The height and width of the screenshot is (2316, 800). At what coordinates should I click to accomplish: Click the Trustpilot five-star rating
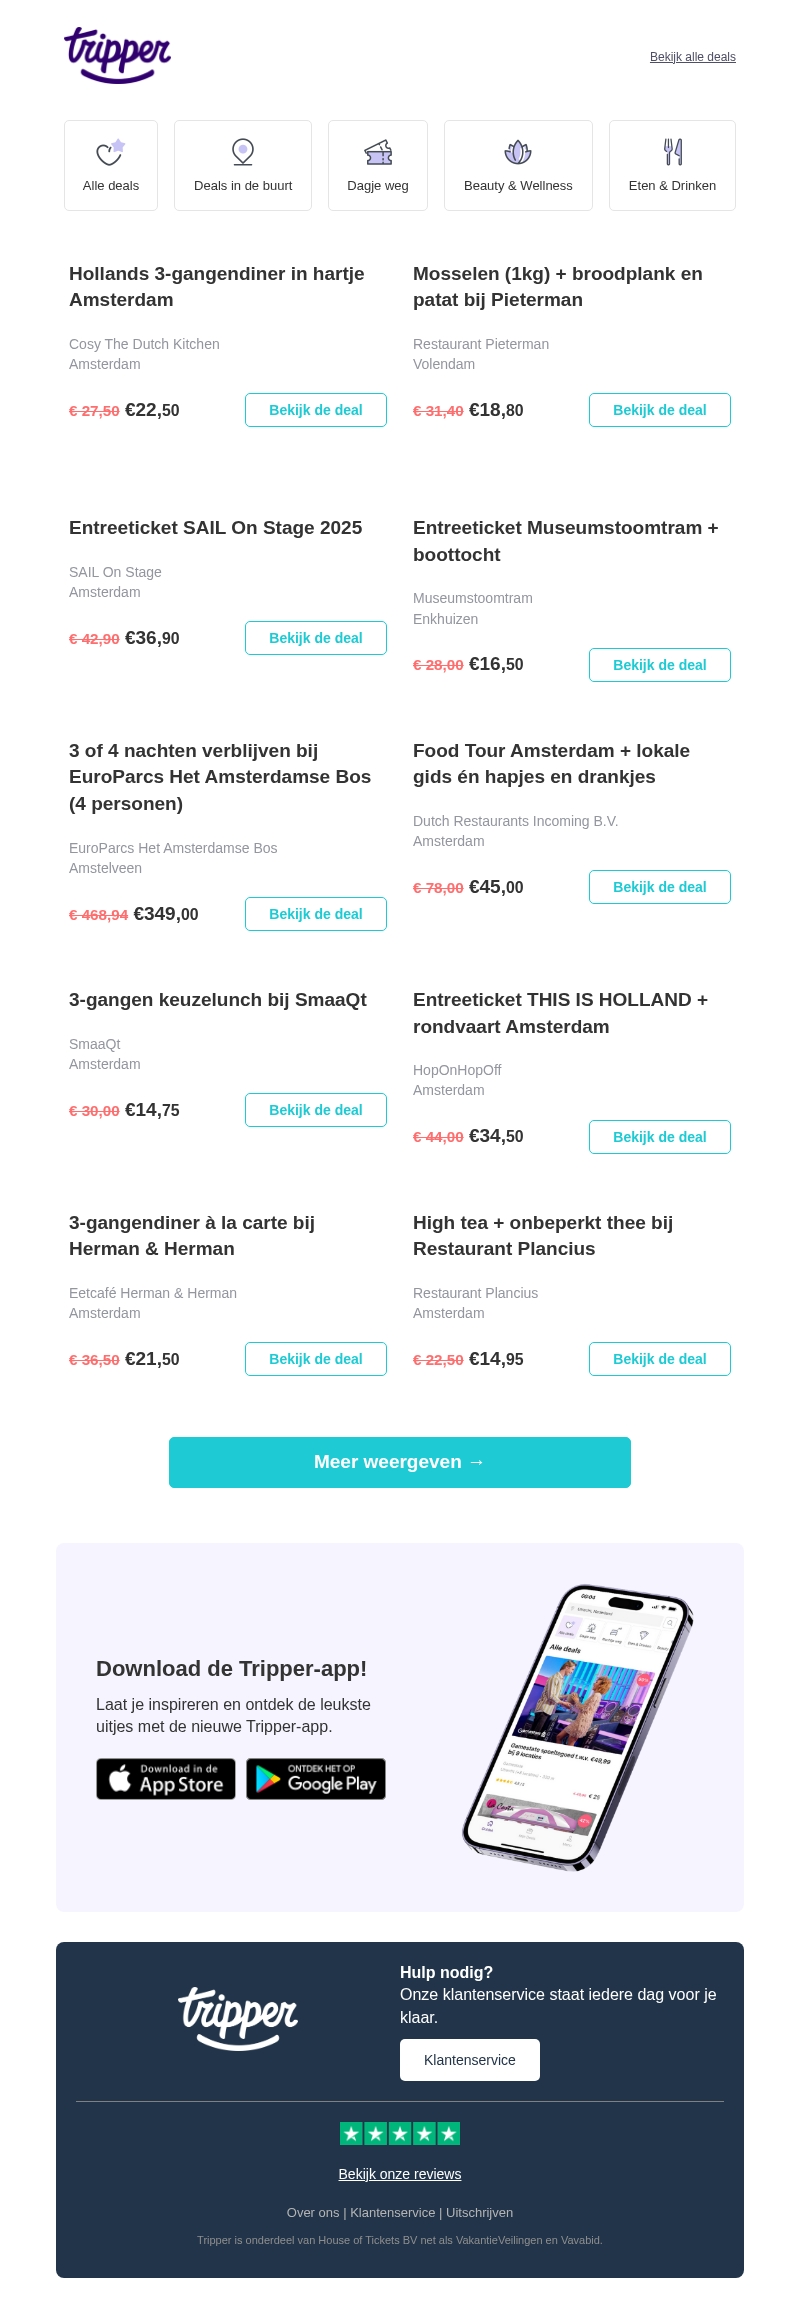coord(400,2134)
